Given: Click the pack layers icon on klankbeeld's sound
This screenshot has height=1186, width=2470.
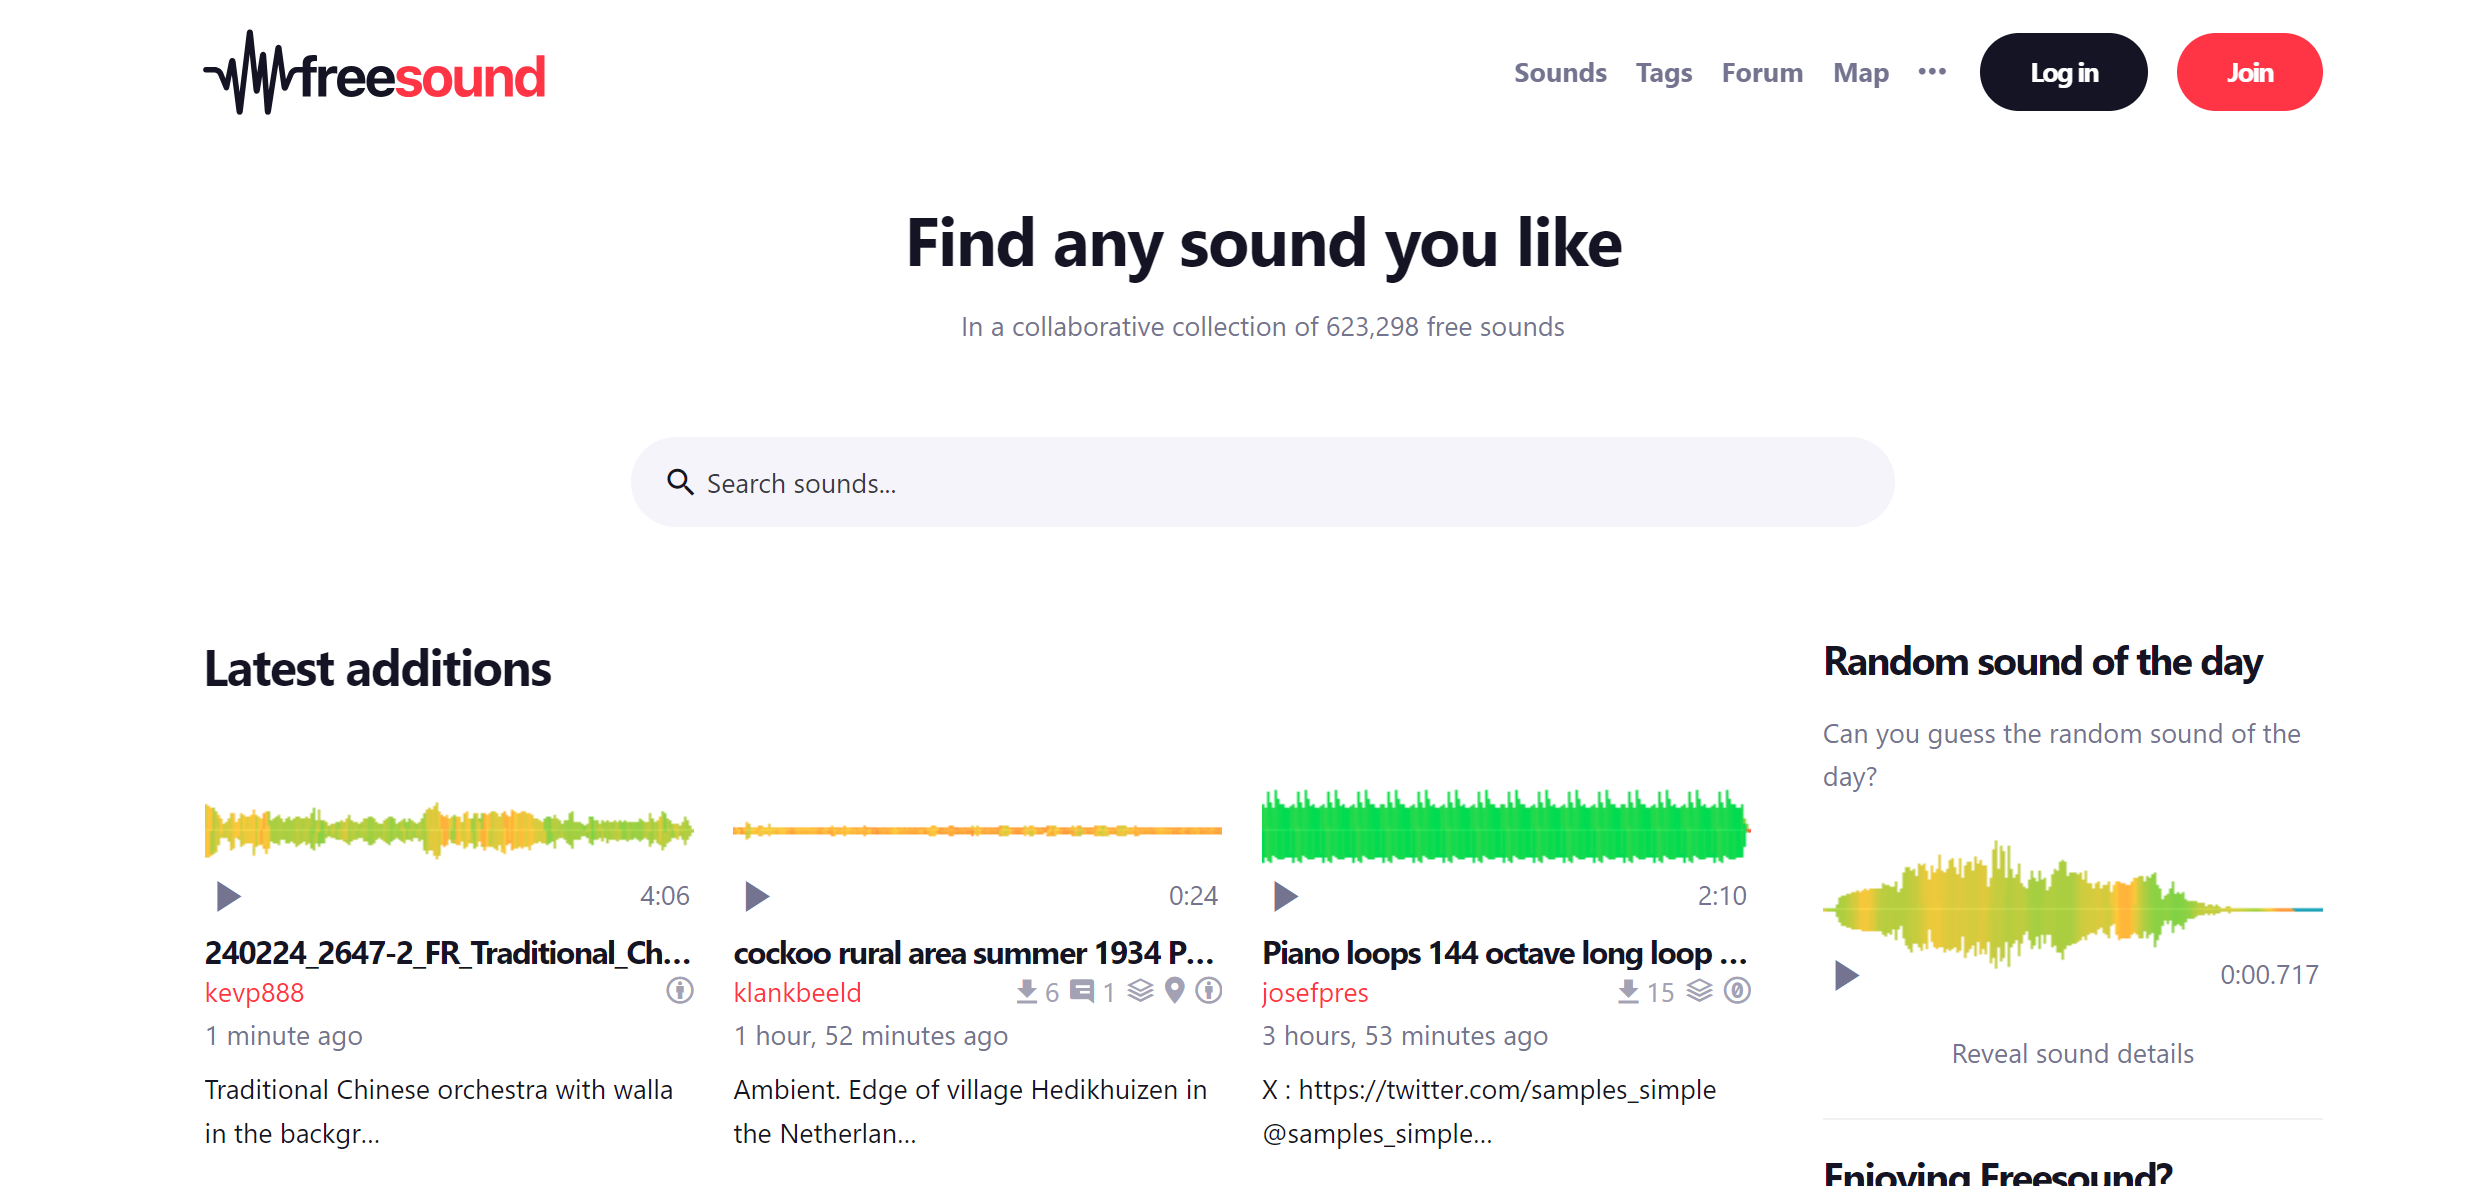Looking at the screenshot, I should coord(1141,991).
